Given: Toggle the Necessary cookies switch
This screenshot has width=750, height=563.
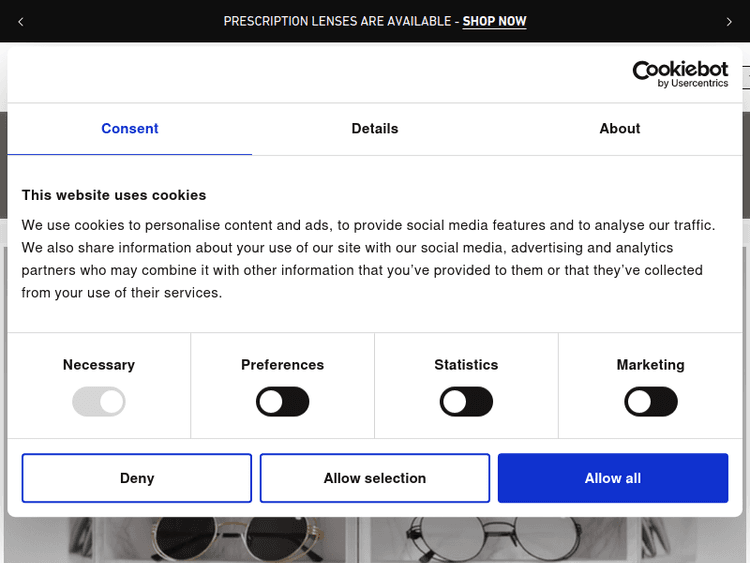Looking at the screenshot, I should pos(99,402).
